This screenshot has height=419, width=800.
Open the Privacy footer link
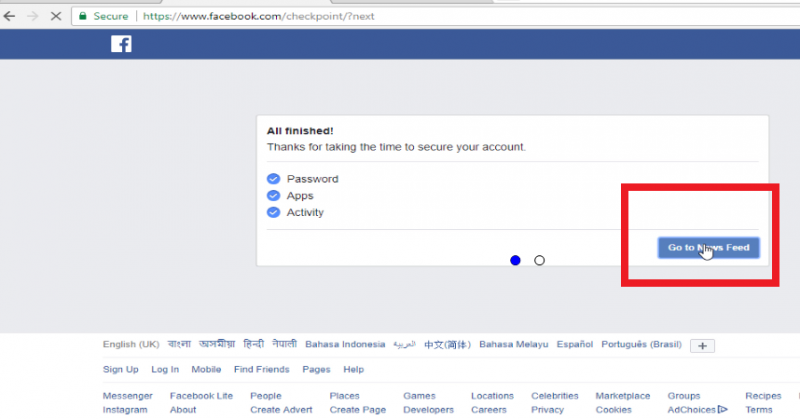[547, 409]
